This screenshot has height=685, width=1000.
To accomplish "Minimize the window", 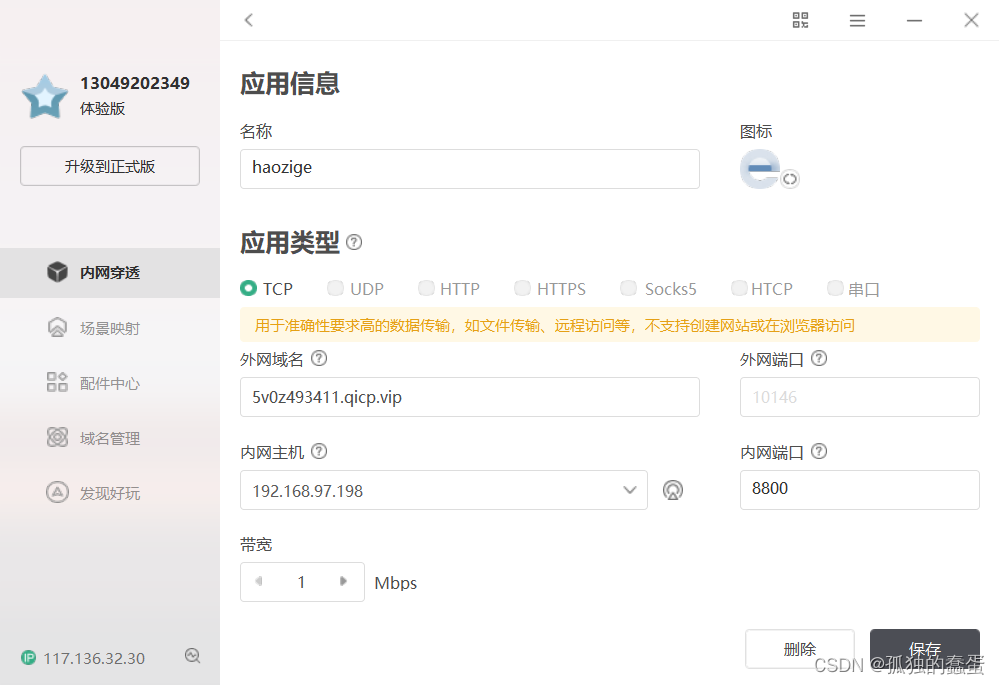I will coord(914,20).
